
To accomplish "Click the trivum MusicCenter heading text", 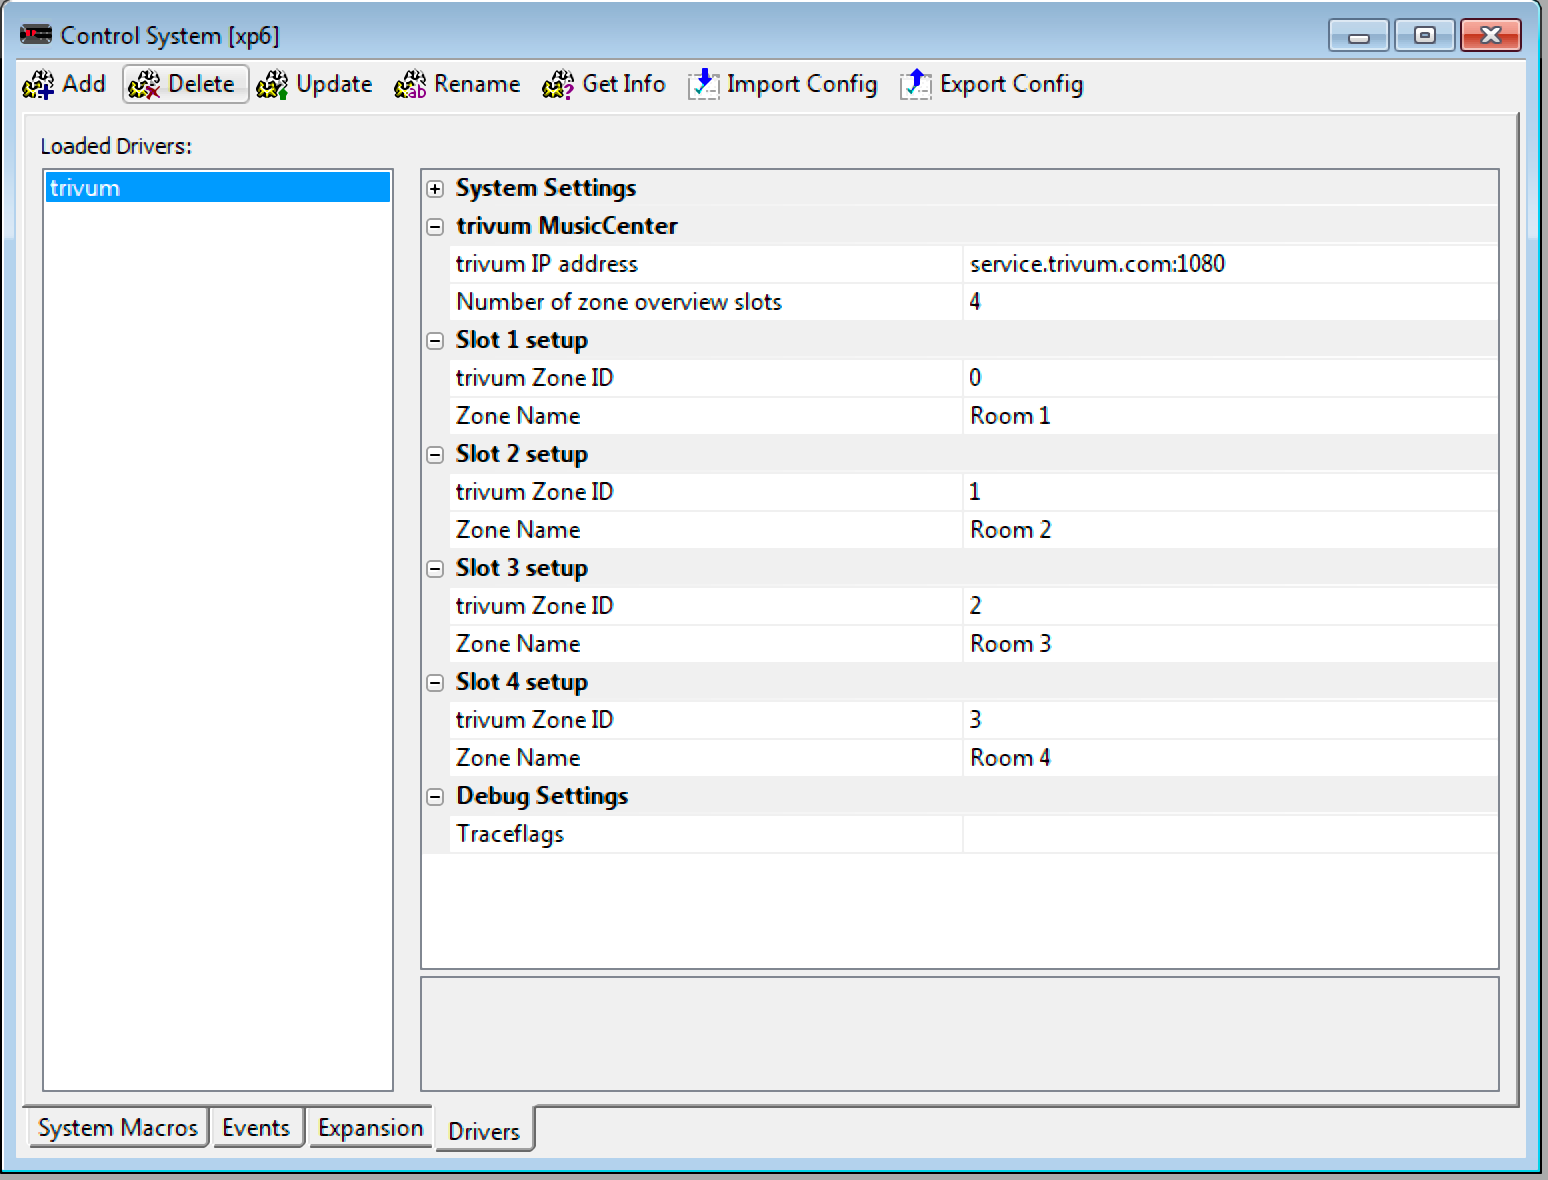I will tap(567, 226).
